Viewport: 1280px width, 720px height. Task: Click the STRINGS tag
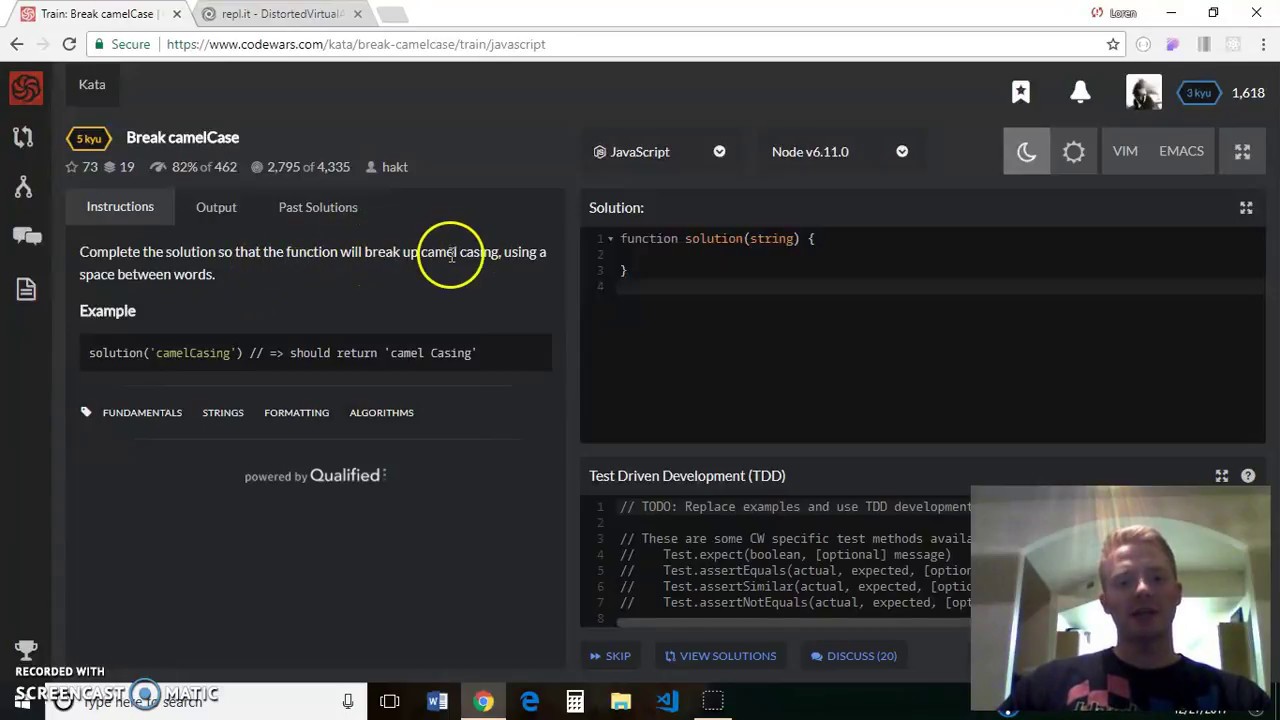[223, 413]
